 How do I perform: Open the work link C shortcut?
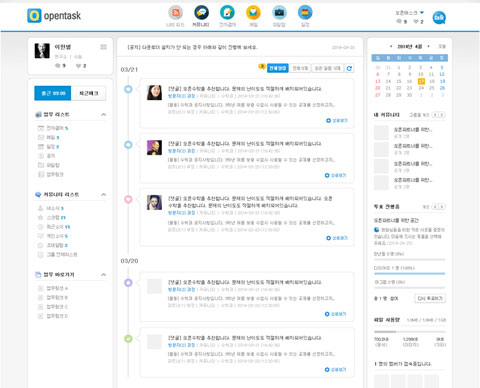pyautogui.click(x=53, y=307)
